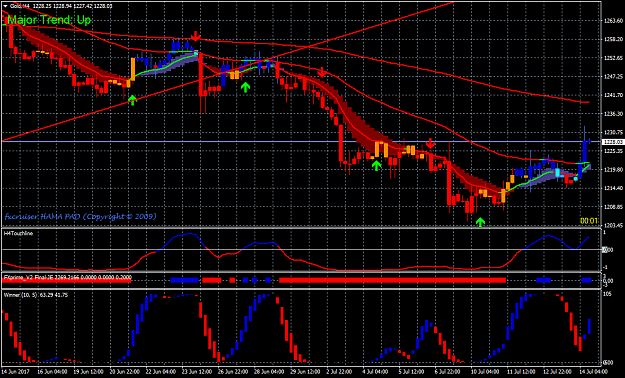This screenshot has height=378, width=625.
Task: Click the 28 Jun 04:00 time label
Action: coord(269,372)
